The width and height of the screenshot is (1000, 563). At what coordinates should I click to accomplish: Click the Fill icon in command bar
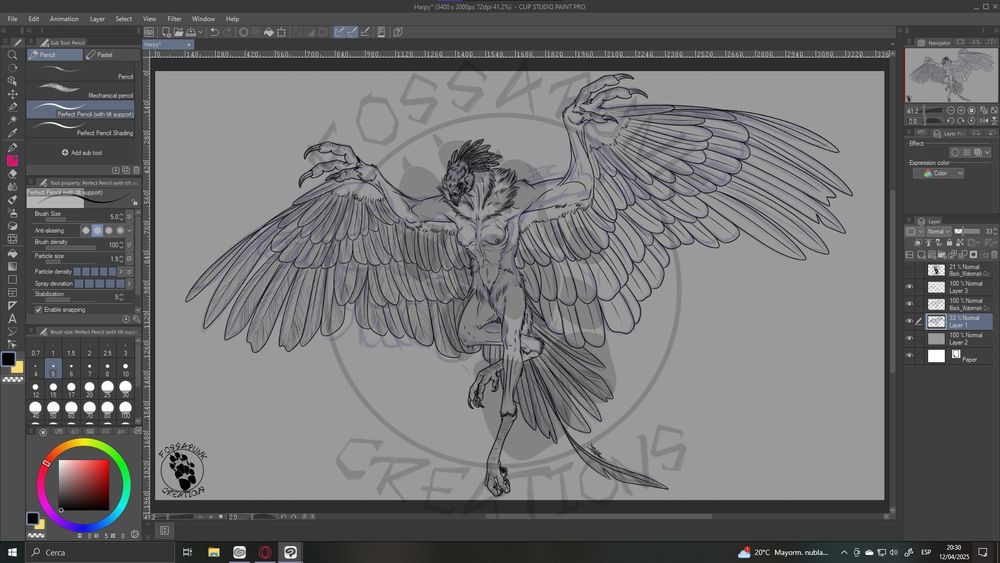[x=268, y=32]
